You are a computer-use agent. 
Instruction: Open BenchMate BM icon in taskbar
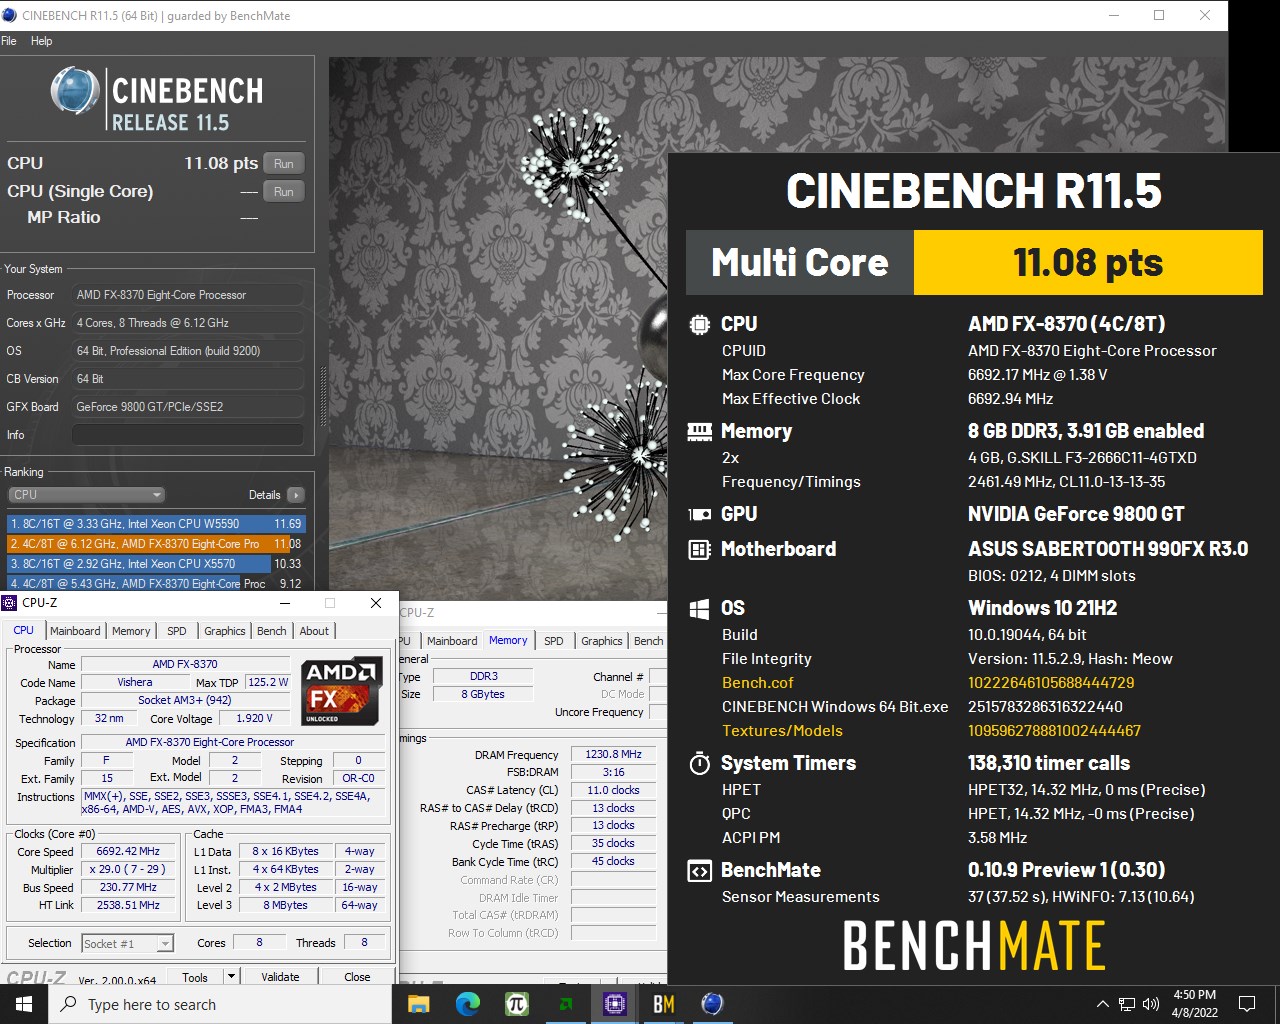click(x=663, y=1004)
